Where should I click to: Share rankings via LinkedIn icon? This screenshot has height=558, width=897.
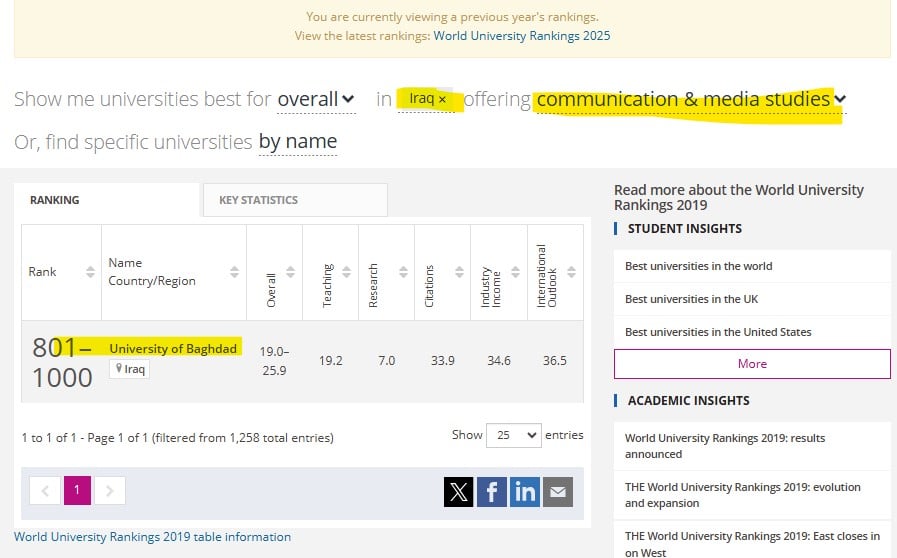524,491
